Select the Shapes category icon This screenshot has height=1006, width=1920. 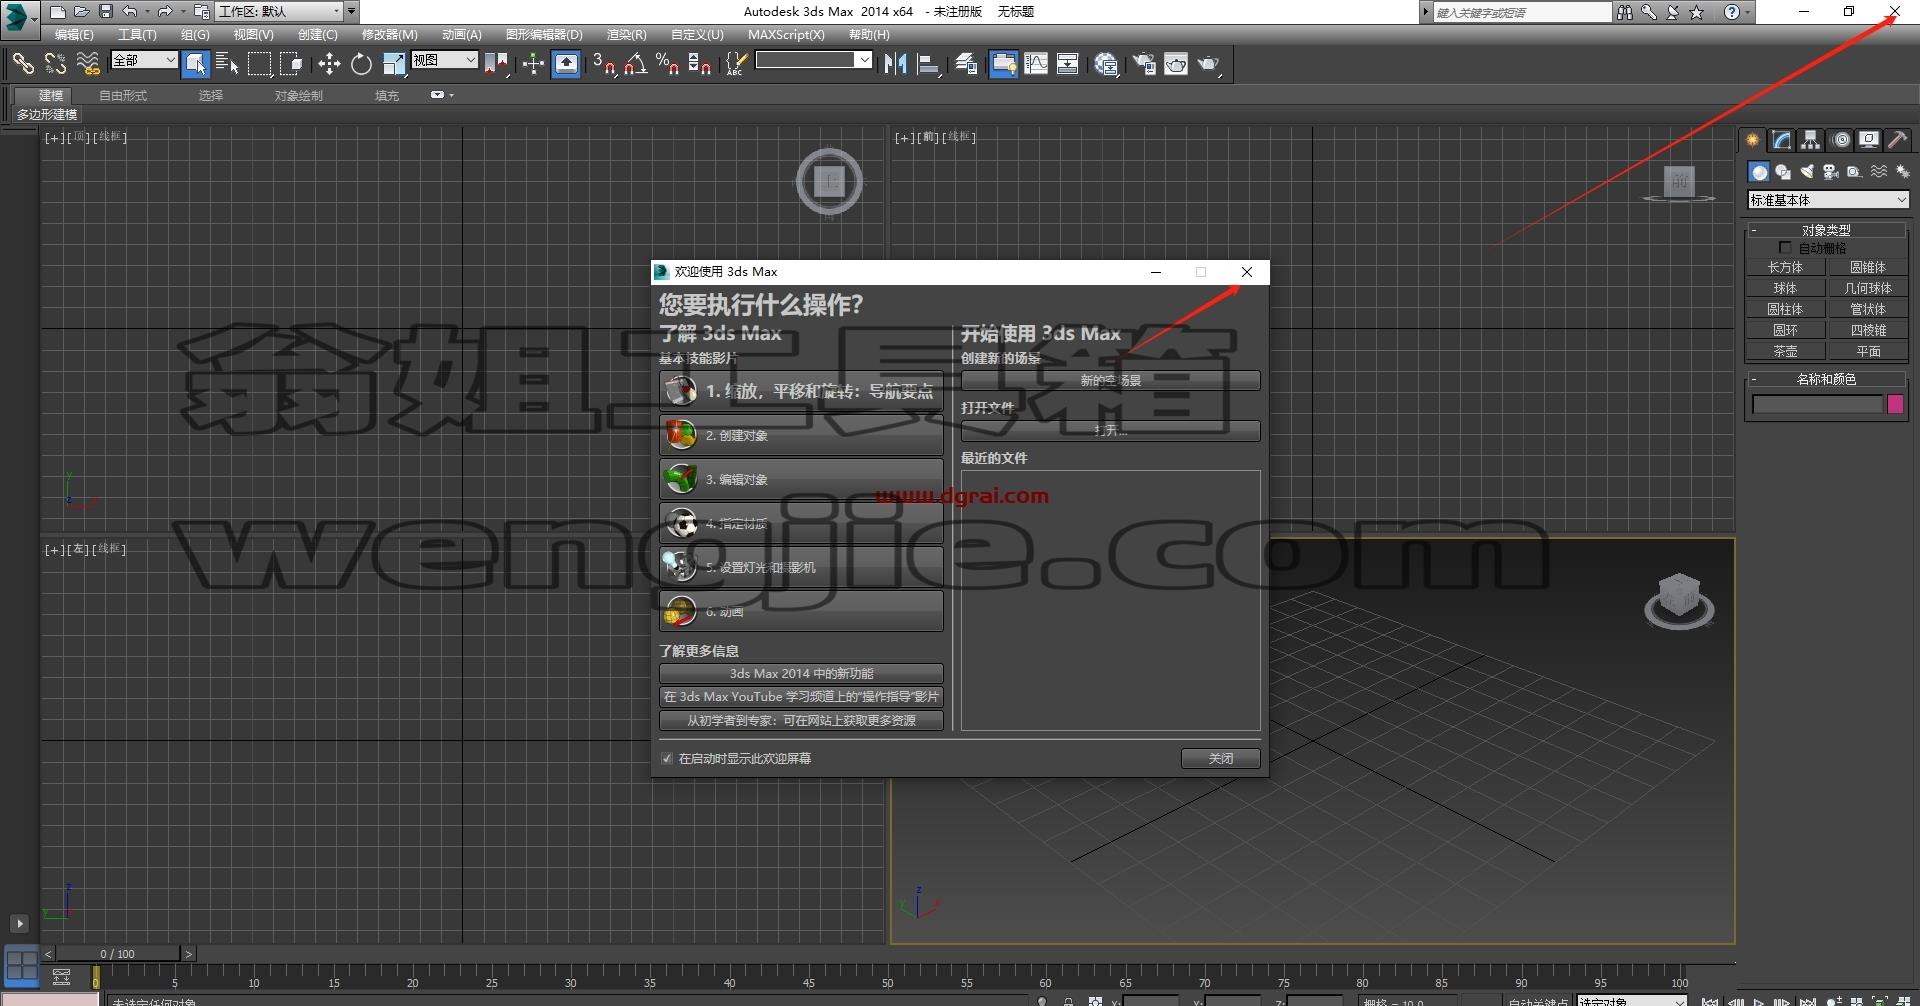pyautogui.click(x=1783, y=172)
